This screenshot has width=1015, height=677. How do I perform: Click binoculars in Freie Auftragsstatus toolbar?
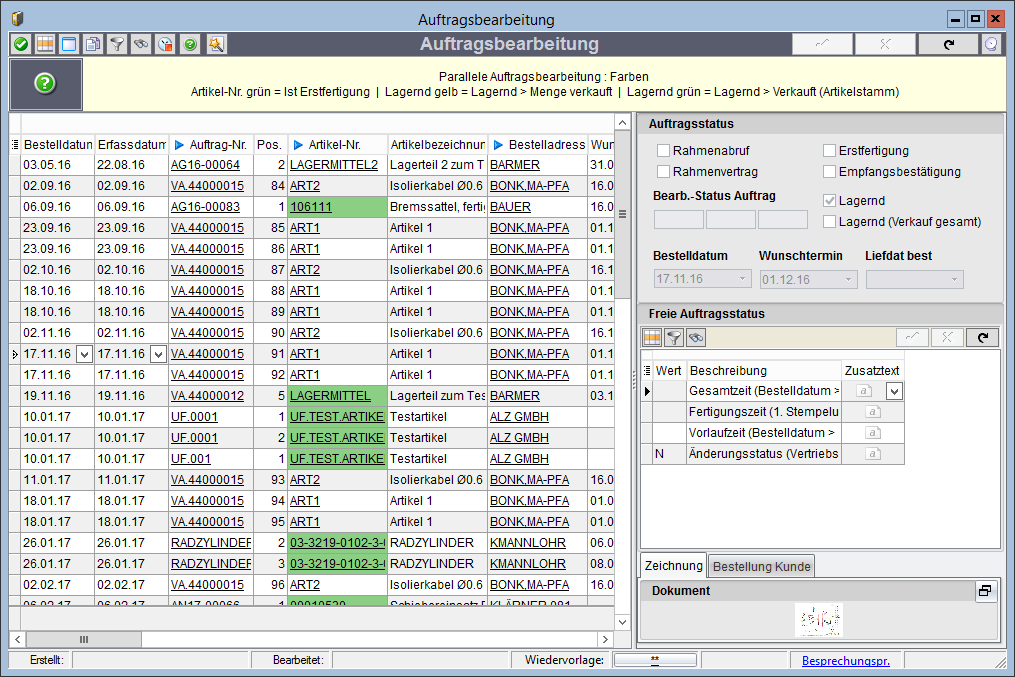(x=696, y=337)
